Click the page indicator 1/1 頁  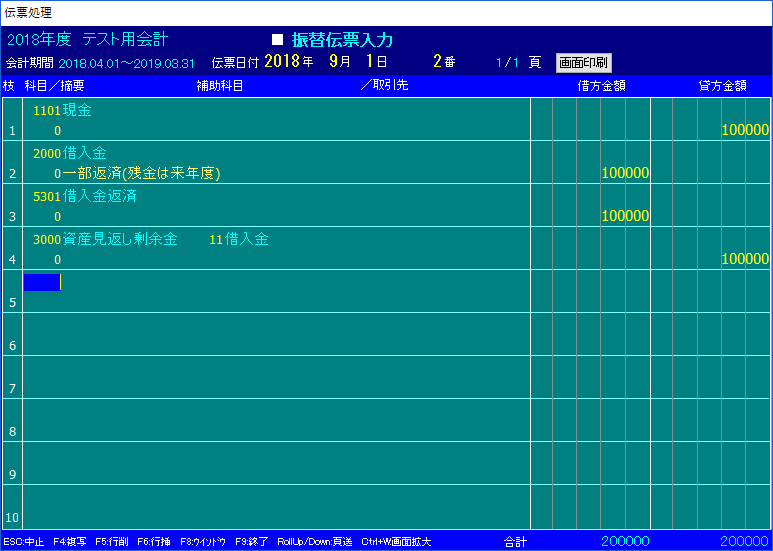pos(519,63)
